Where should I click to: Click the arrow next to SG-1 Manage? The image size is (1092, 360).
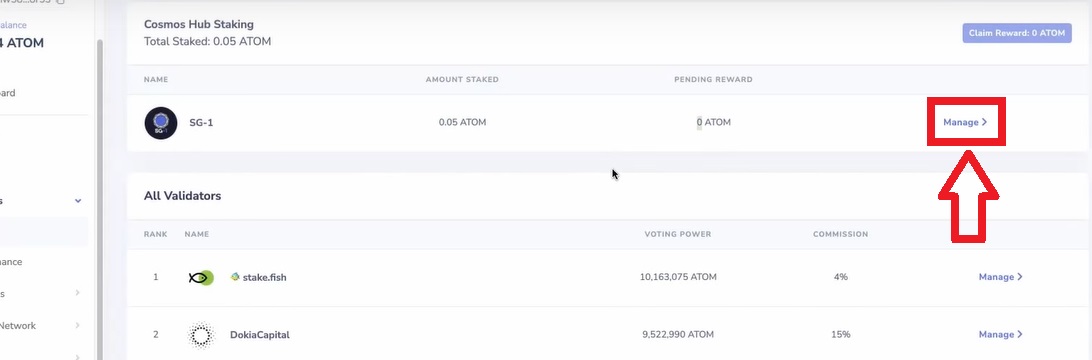tap(985, 123)
